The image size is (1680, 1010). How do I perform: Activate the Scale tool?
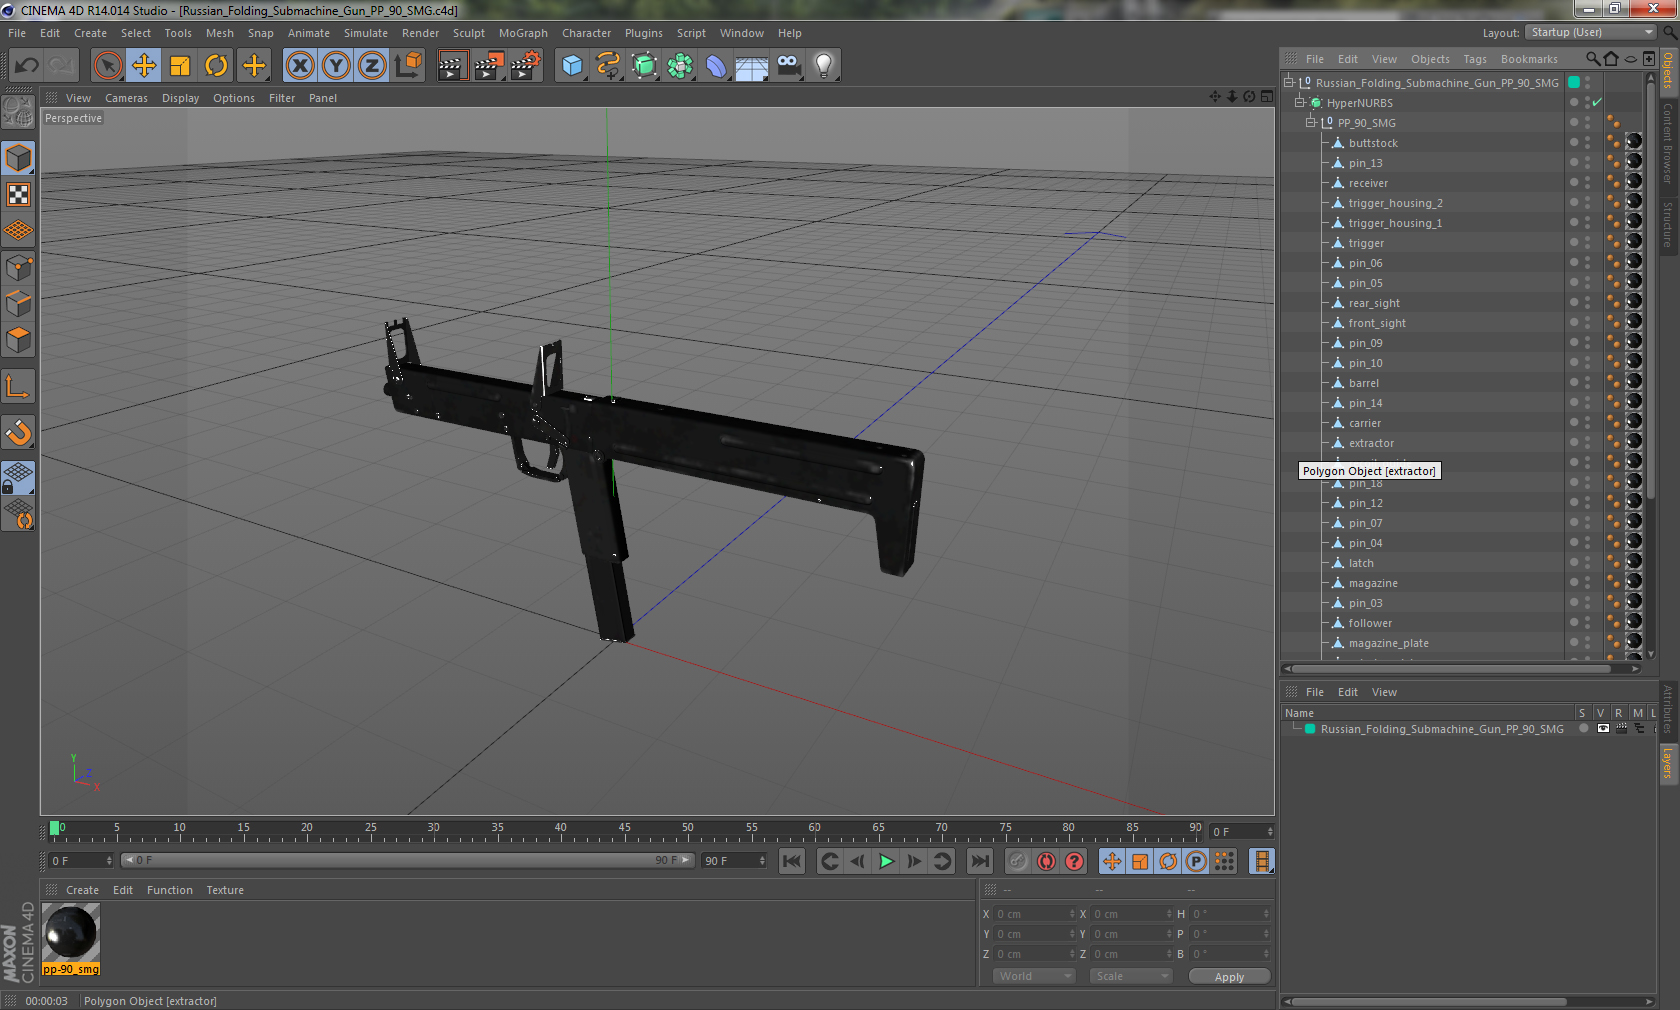click(x=180, y=66)
